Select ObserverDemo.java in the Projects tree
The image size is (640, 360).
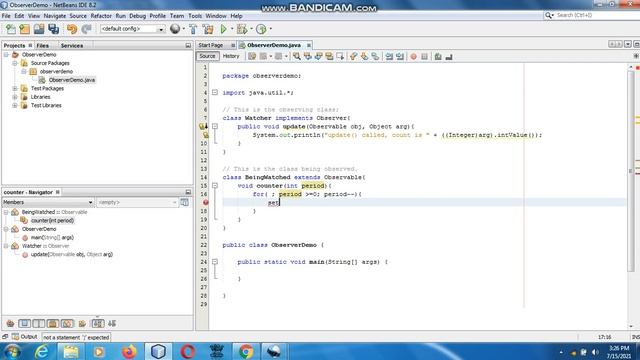pyautogui.click(x=72, y=80)
